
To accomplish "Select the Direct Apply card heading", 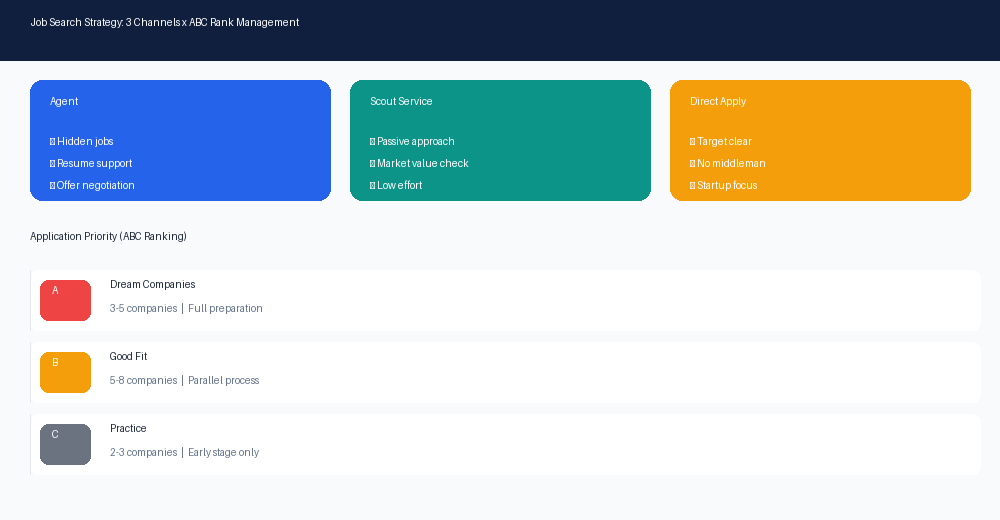I will 718,101.
